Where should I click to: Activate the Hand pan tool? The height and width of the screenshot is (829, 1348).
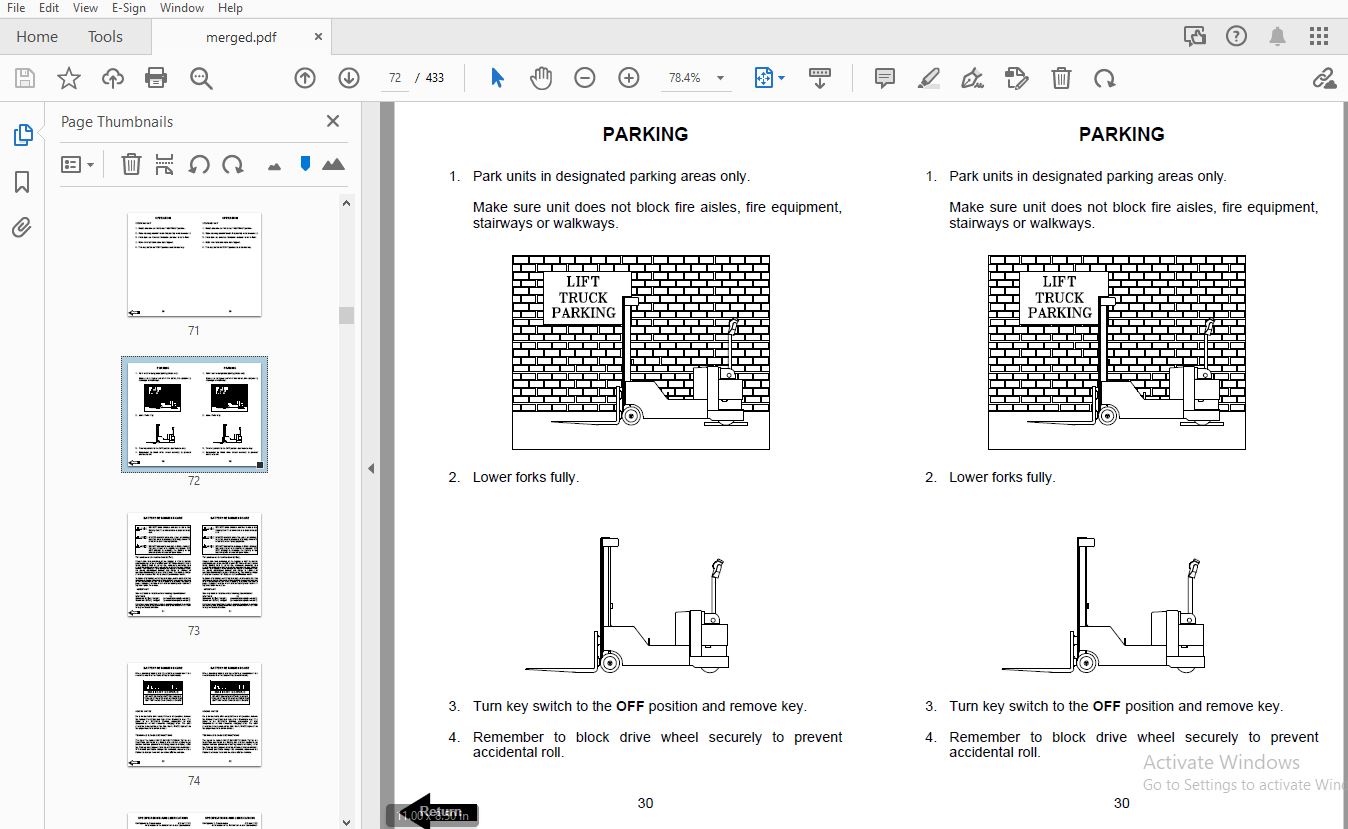541,78
